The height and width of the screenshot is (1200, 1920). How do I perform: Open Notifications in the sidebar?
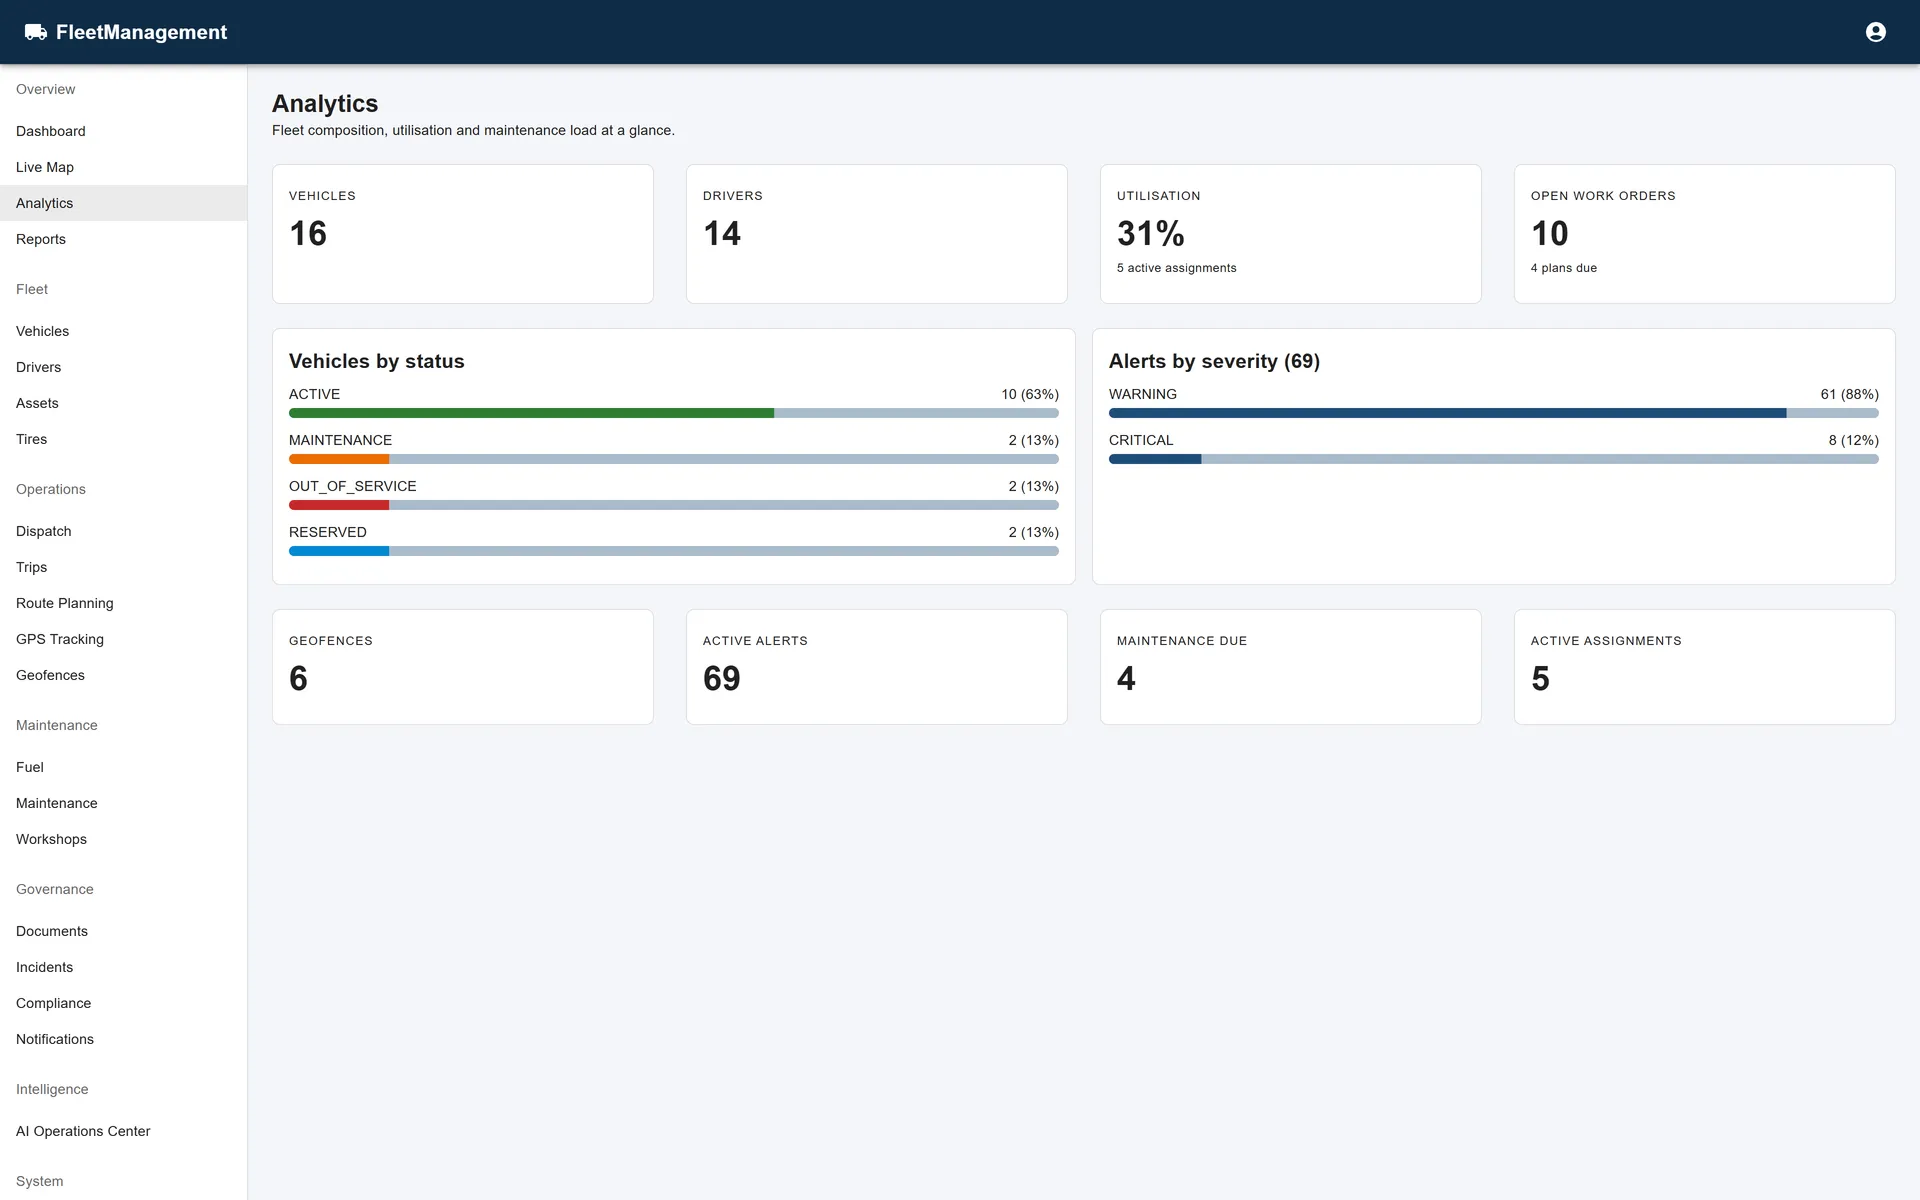[x=123, y=1039]
